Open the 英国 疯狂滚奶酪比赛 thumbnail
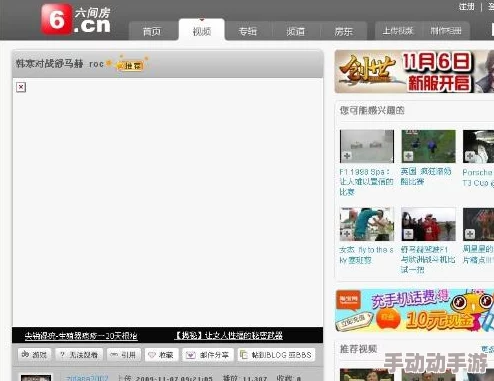The width and height of the screenshot is (494, 381). (x=428, y=146)
